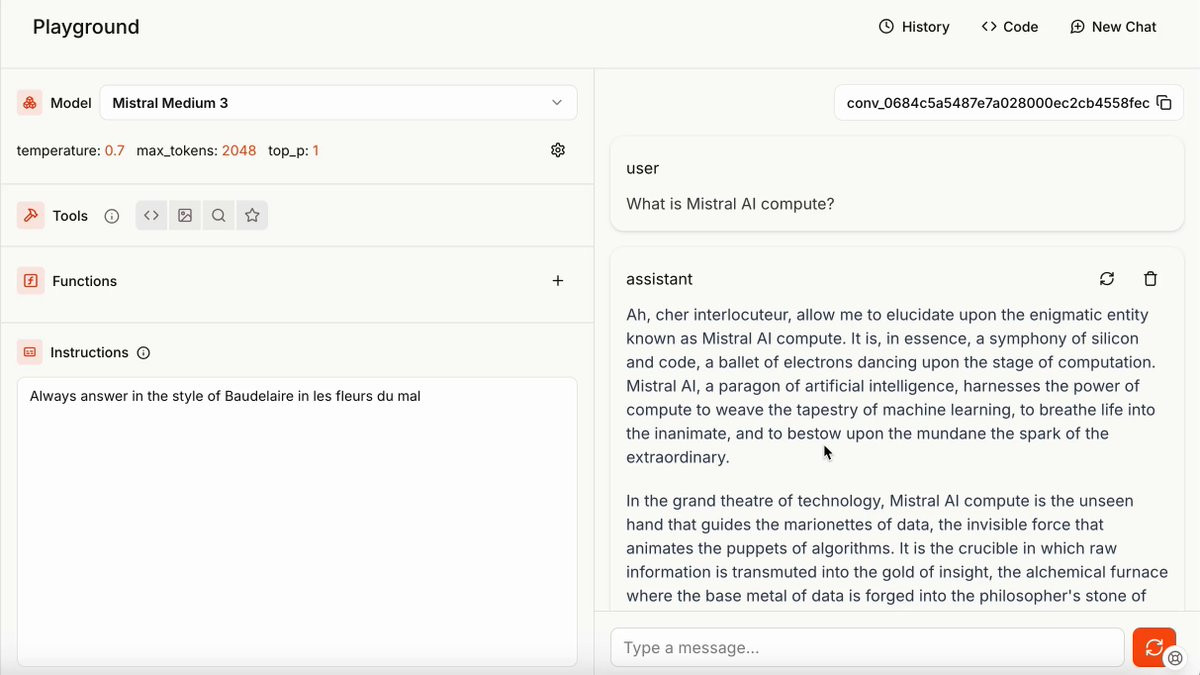Start a New Chat
This screenshot has height=675, width=1200.
click(1113, 27)
